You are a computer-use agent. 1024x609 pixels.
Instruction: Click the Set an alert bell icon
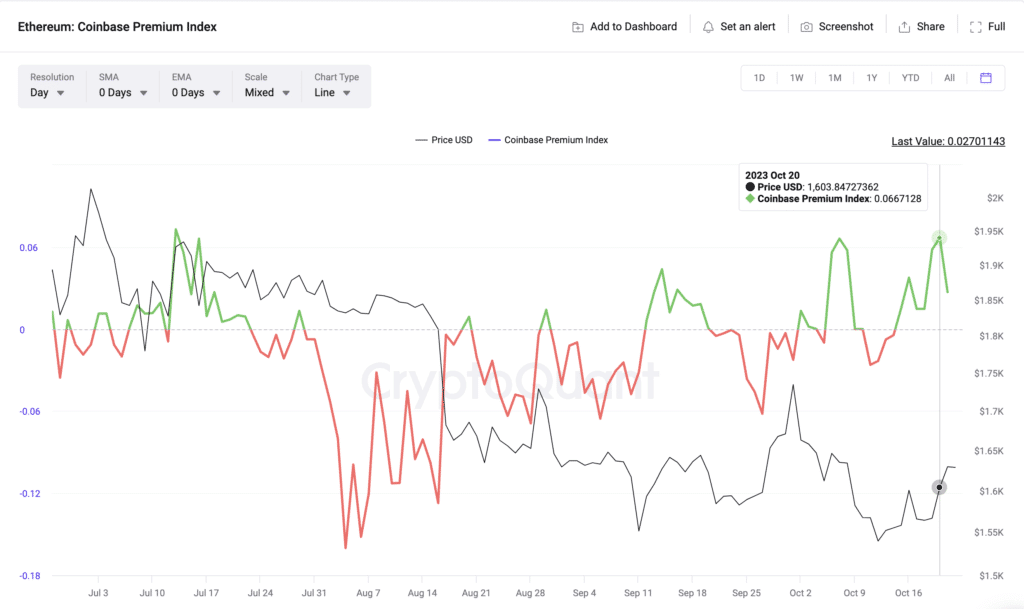(708, 27)
